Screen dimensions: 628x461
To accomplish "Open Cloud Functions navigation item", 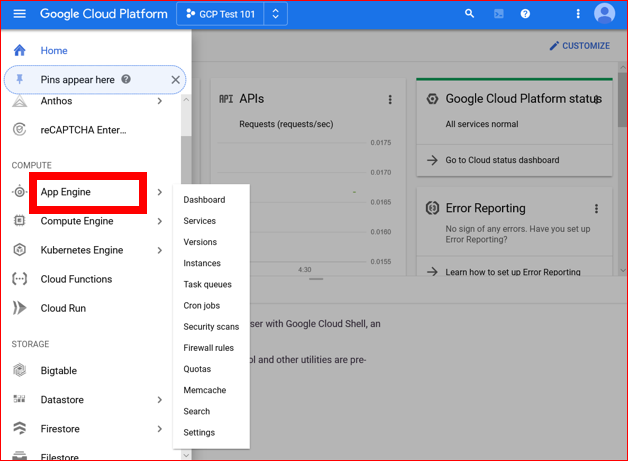I will tap(76, 279).
